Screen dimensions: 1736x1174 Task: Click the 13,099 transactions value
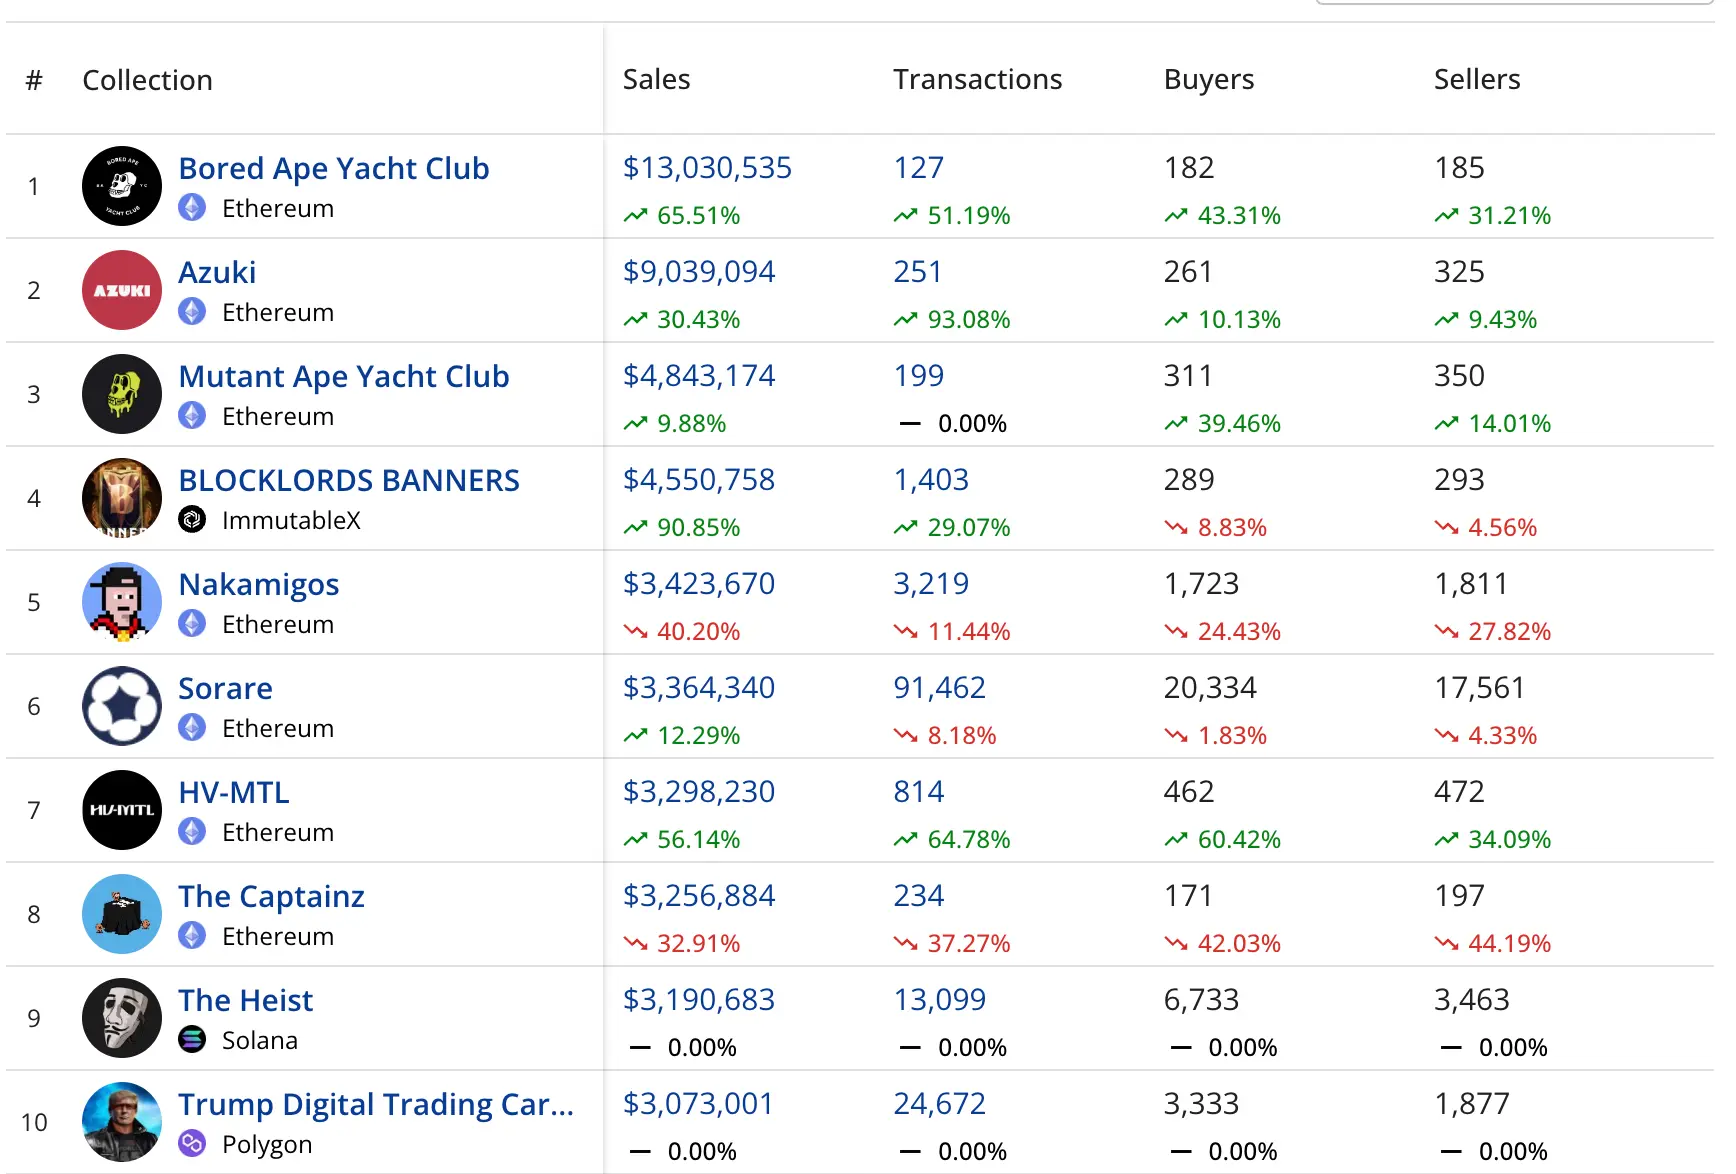click(x=939, y=1000)
